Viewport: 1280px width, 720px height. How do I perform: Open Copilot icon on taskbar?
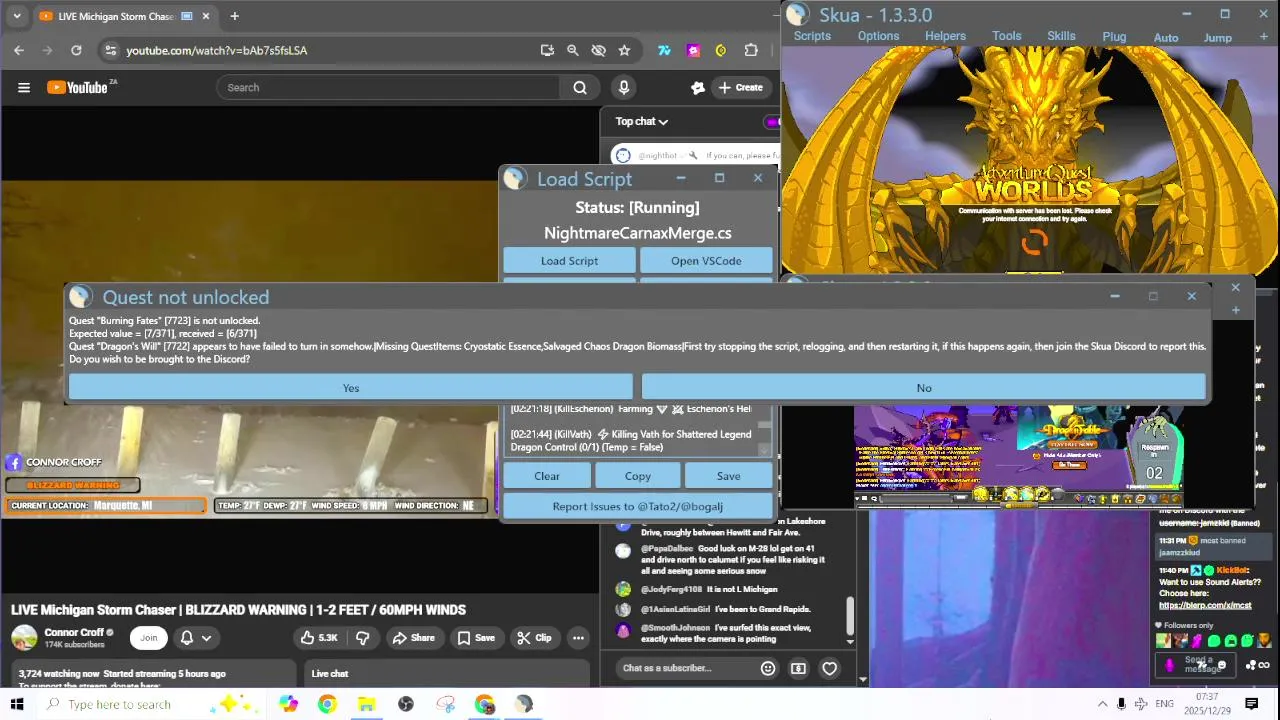coord(288,704)
